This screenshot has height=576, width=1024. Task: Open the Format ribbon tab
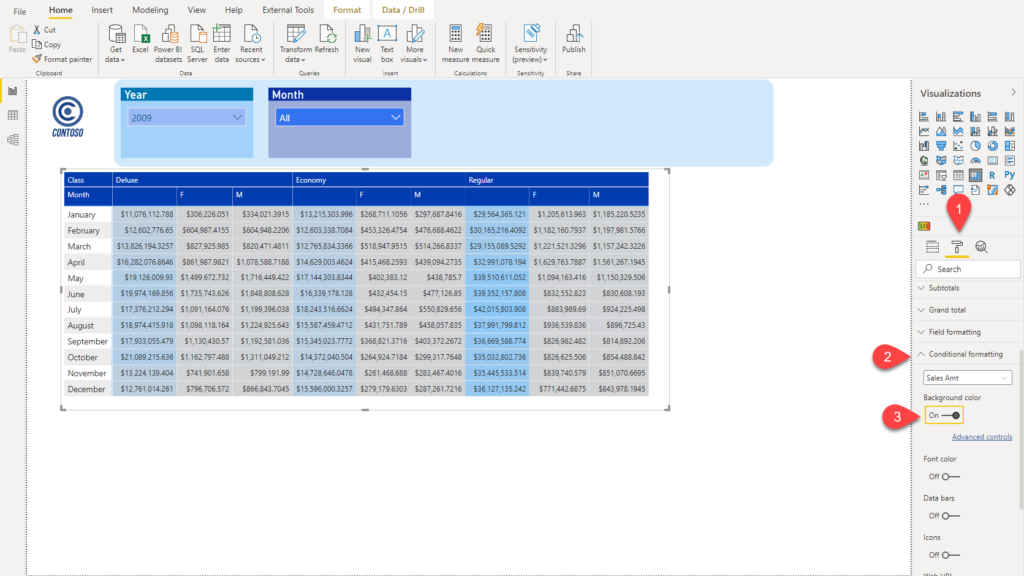click(347, 10)
